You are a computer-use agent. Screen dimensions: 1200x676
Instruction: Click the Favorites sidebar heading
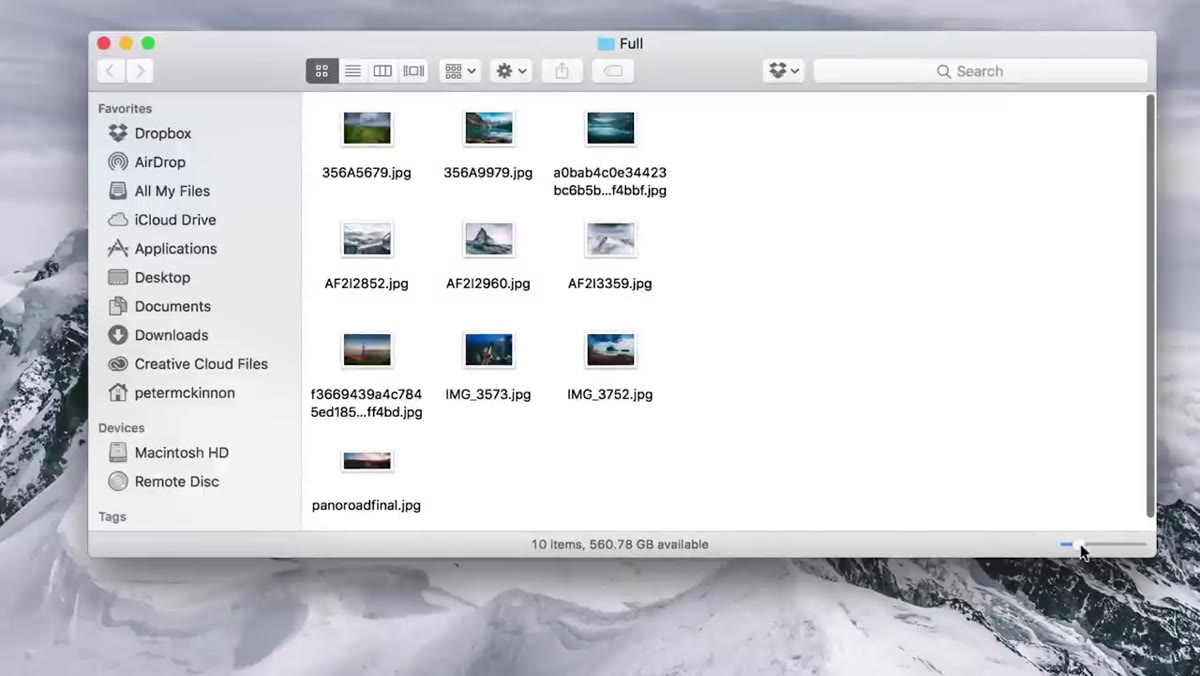point(125,108)
